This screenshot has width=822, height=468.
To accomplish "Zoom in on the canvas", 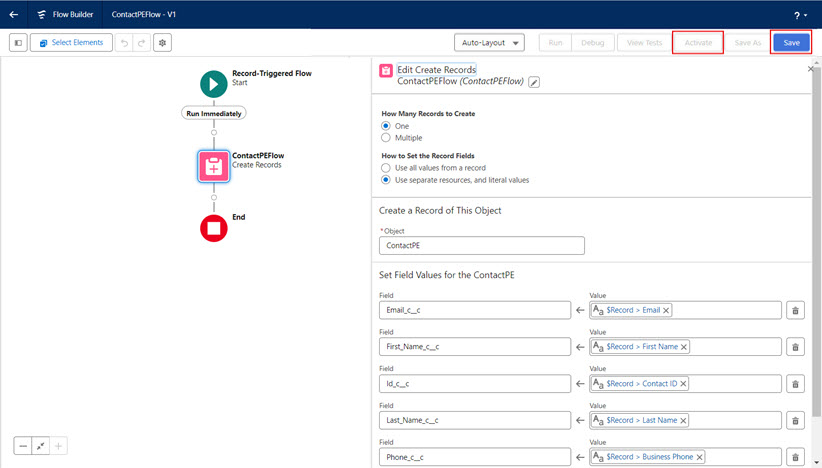I will 58,446.
